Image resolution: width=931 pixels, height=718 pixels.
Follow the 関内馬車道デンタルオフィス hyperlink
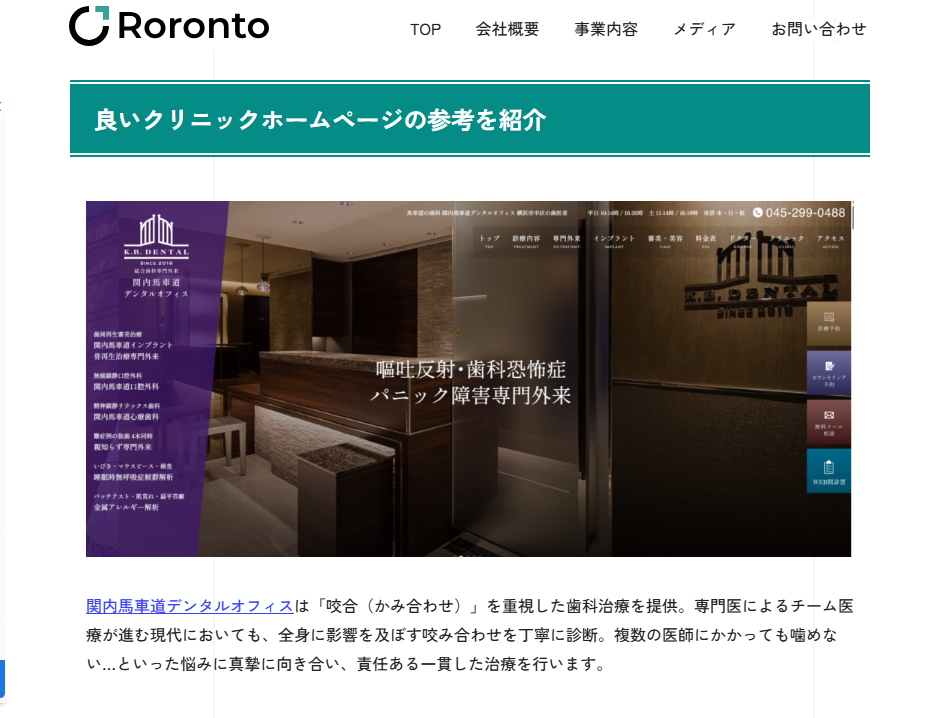point(189,606)
